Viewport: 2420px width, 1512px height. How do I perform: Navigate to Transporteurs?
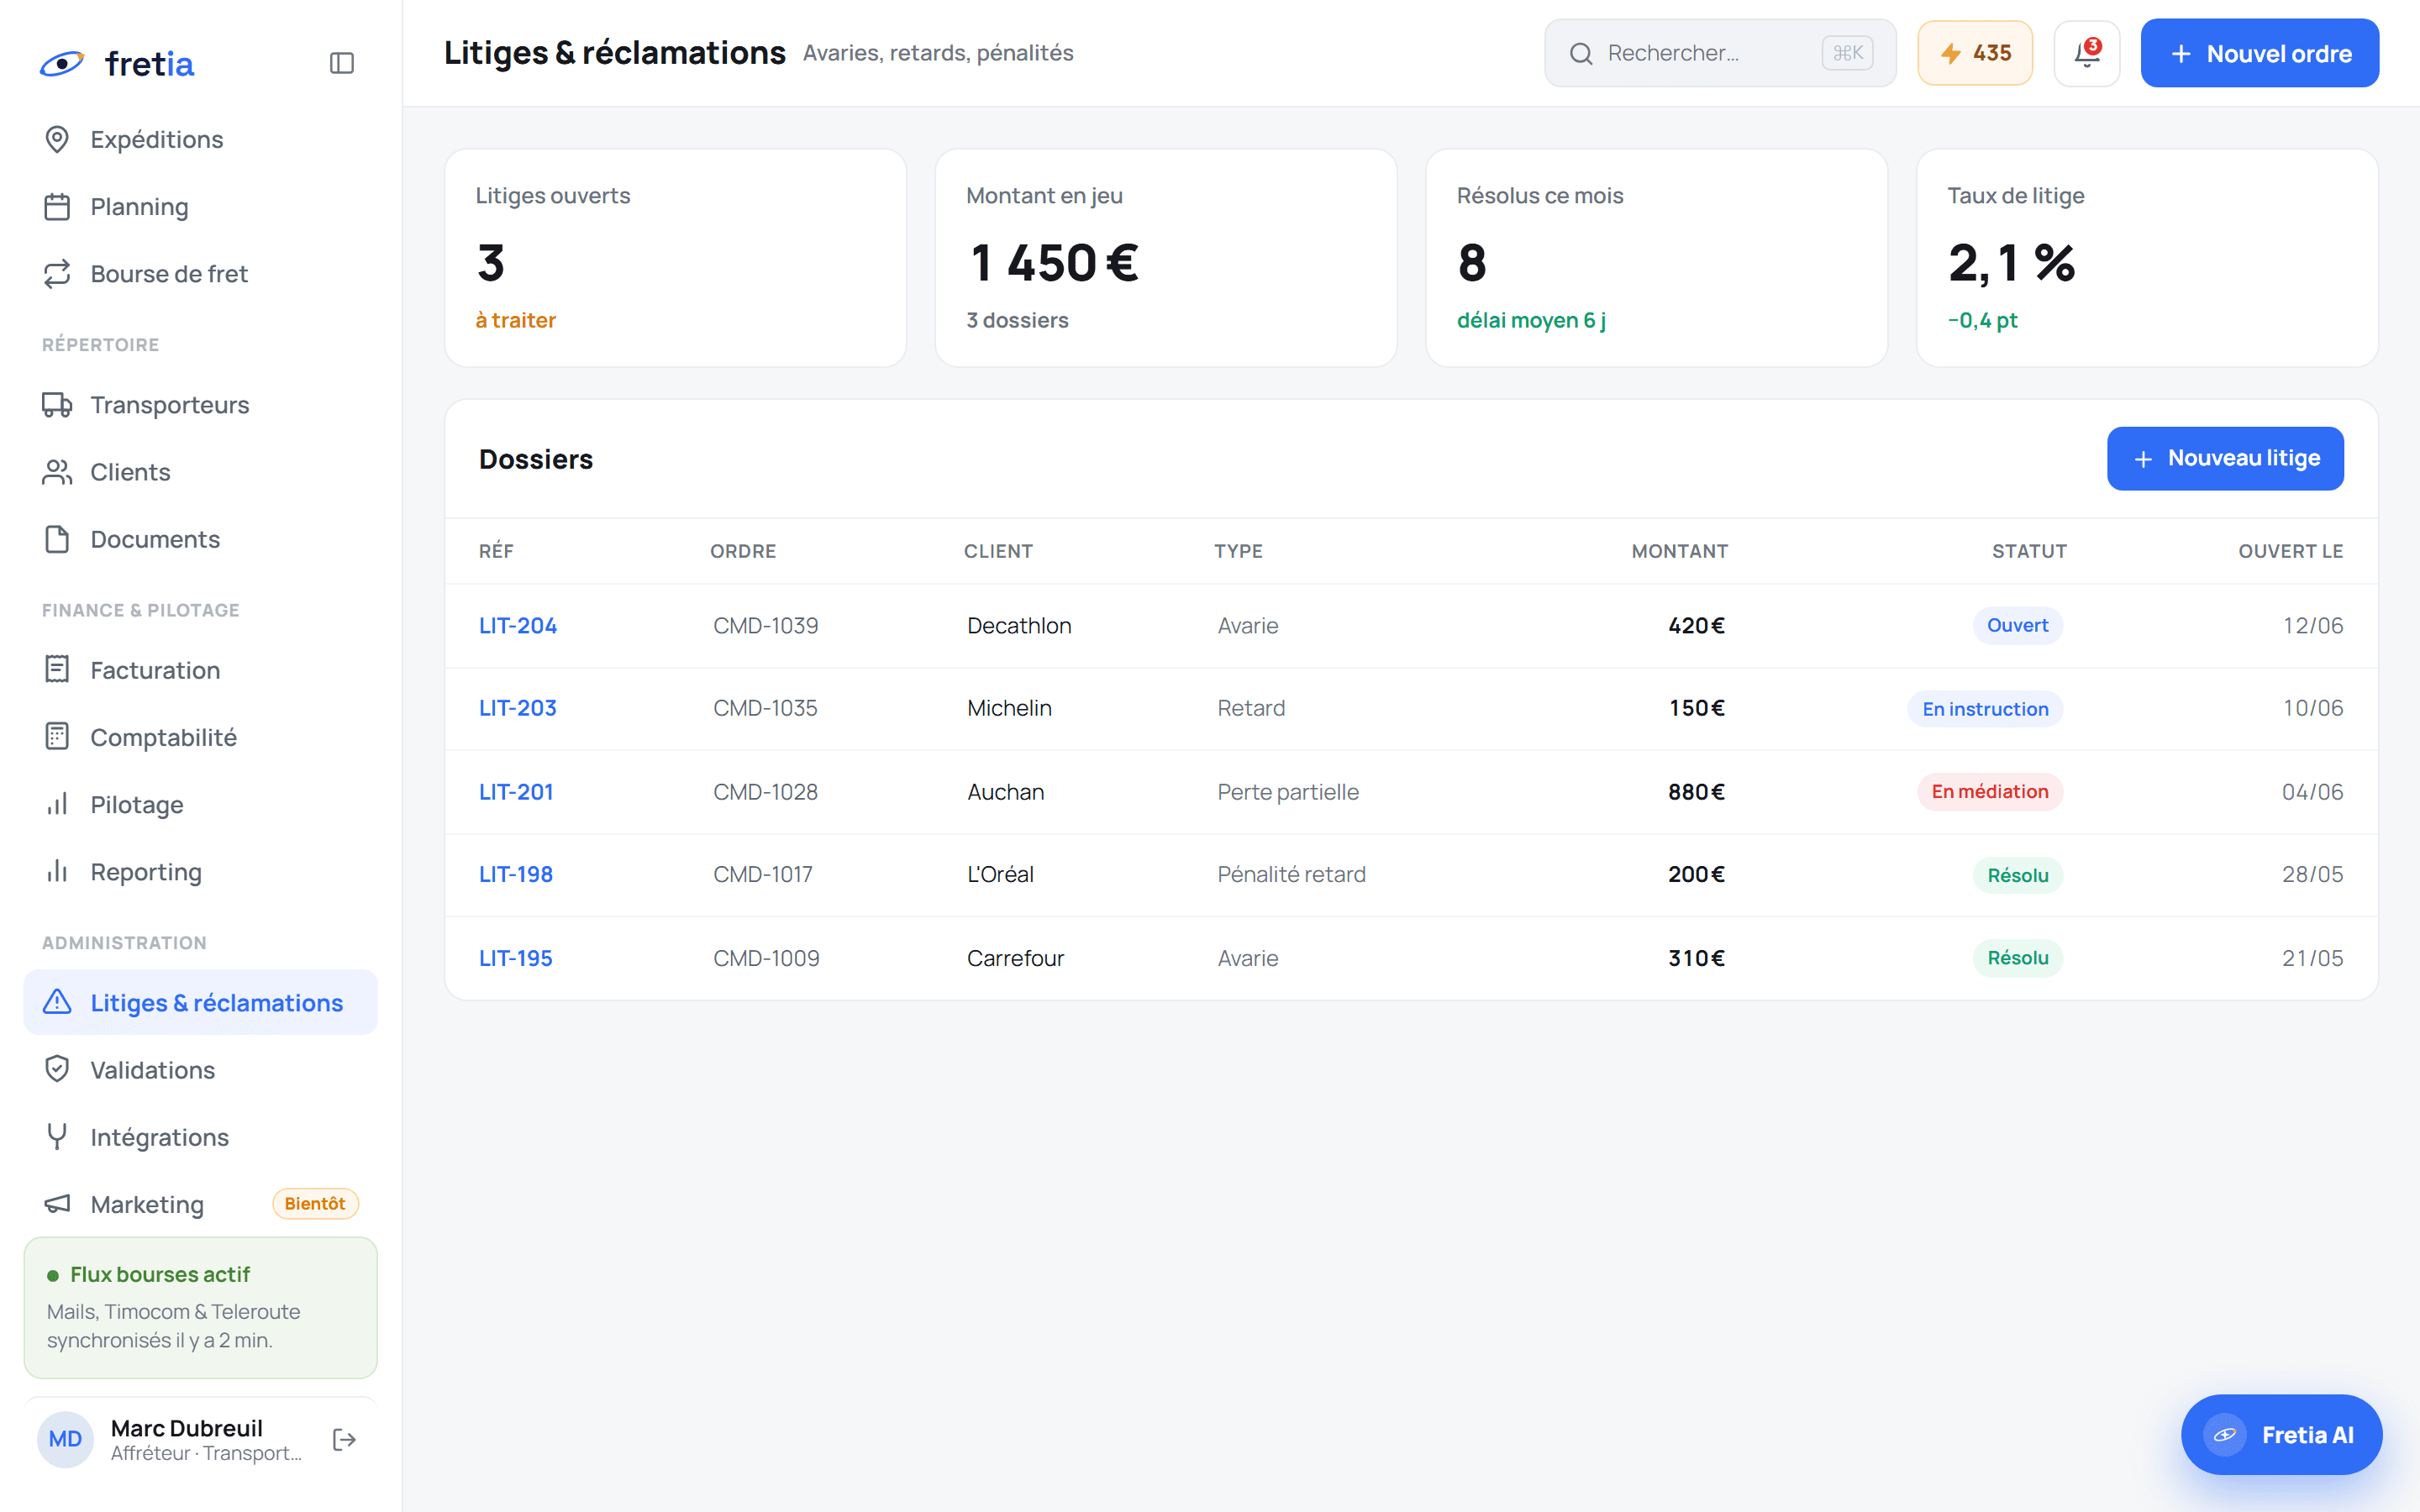[x=201, y=404]
